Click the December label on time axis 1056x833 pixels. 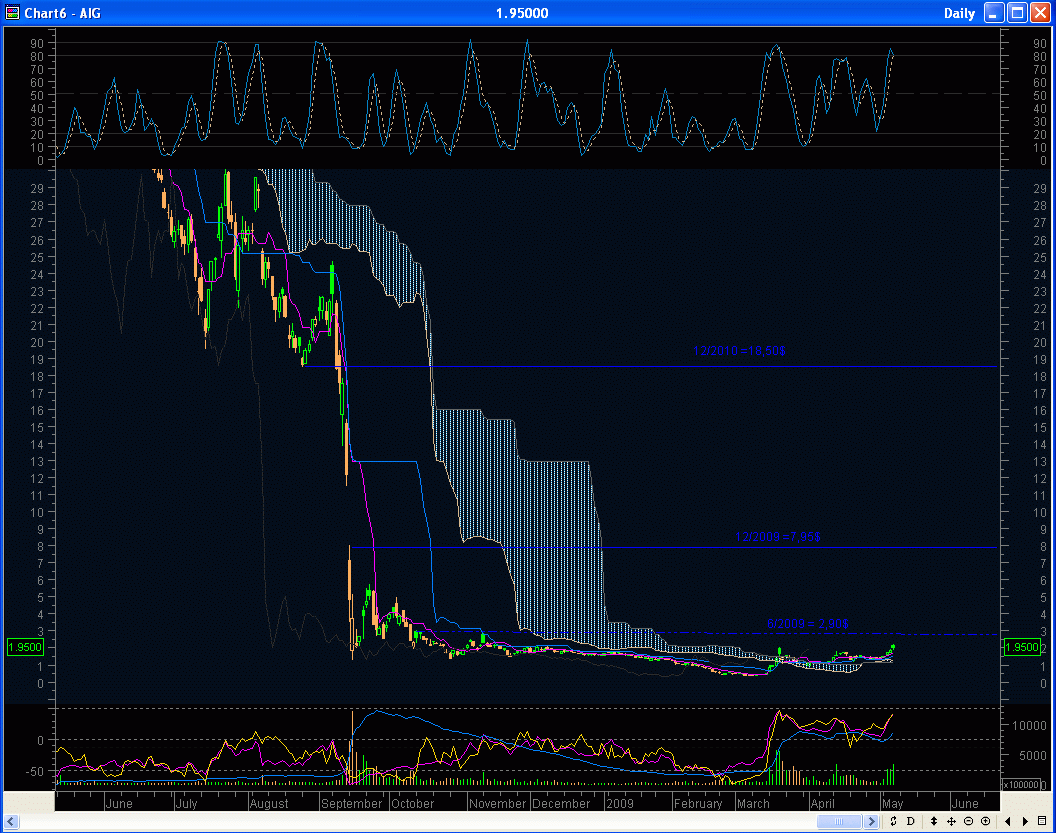click(560, 803)
